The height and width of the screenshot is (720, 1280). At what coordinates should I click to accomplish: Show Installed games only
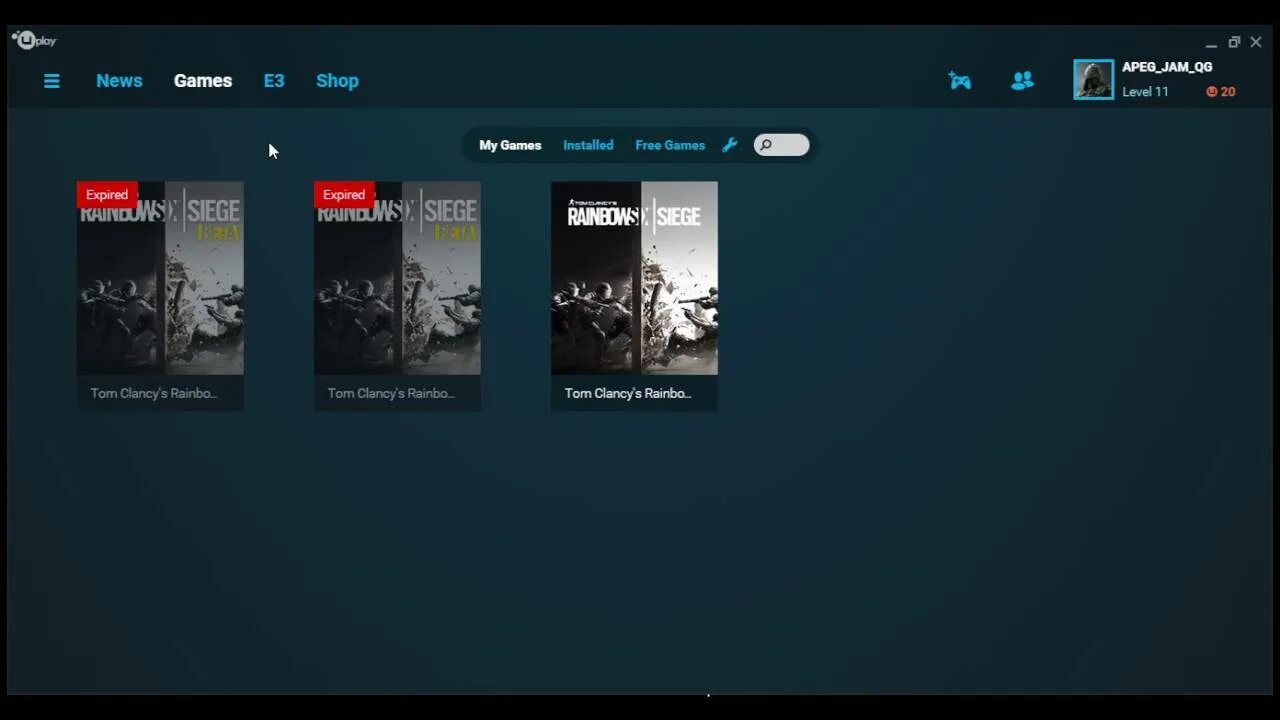(x=588, y=145)
